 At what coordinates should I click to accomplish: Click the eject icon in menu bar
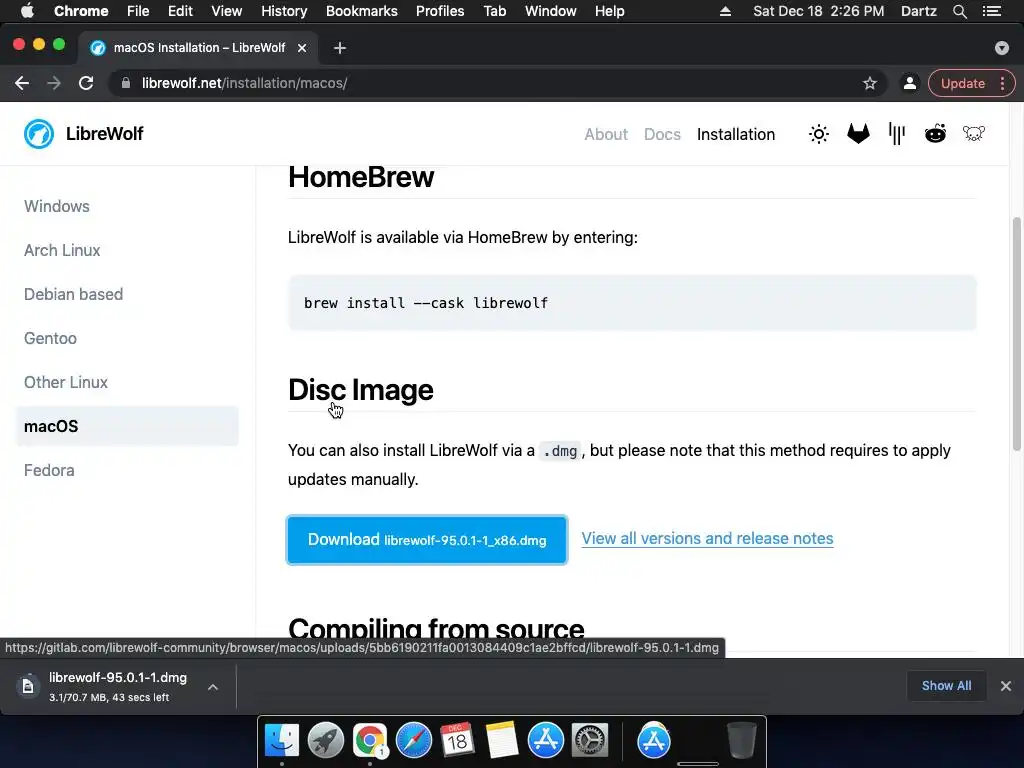(x=725, y=11)
